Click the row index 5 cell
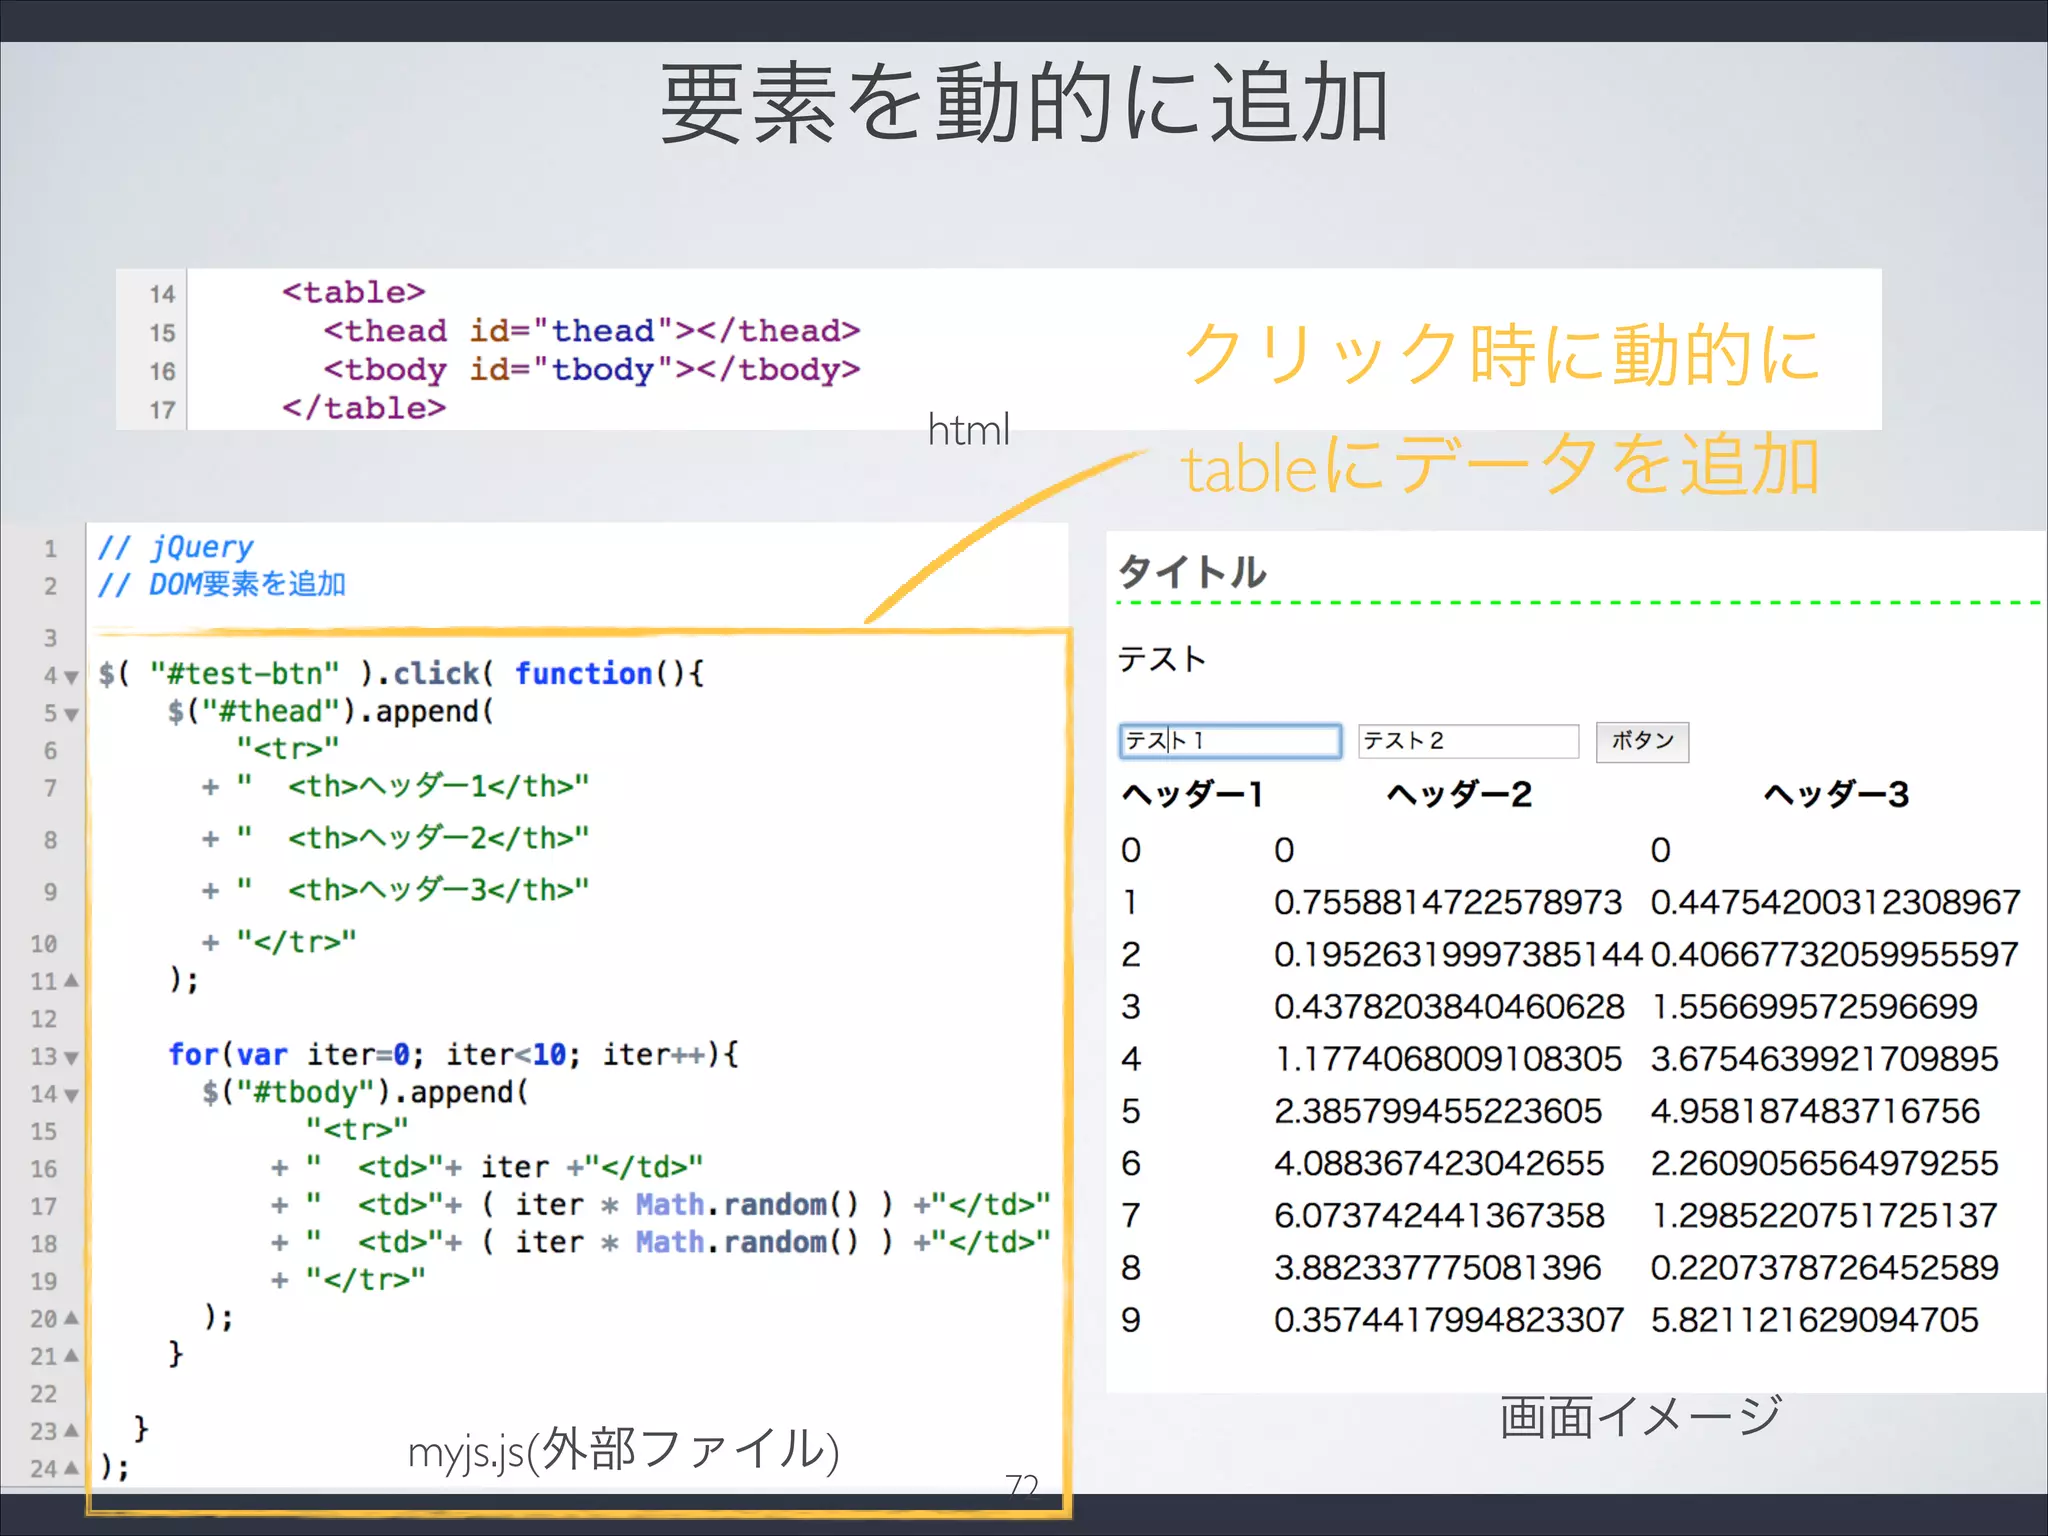This screenshot has width=2048, height=1536. [1131, 1111]
